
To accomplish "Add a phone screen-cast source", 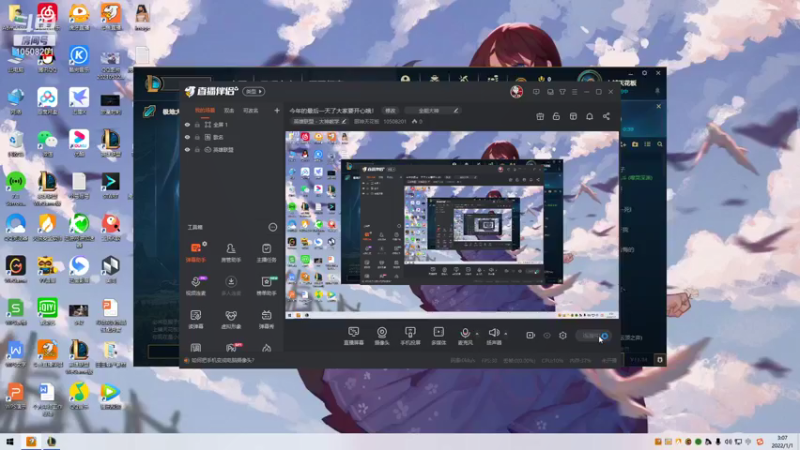I will click(x=410, y=336).
